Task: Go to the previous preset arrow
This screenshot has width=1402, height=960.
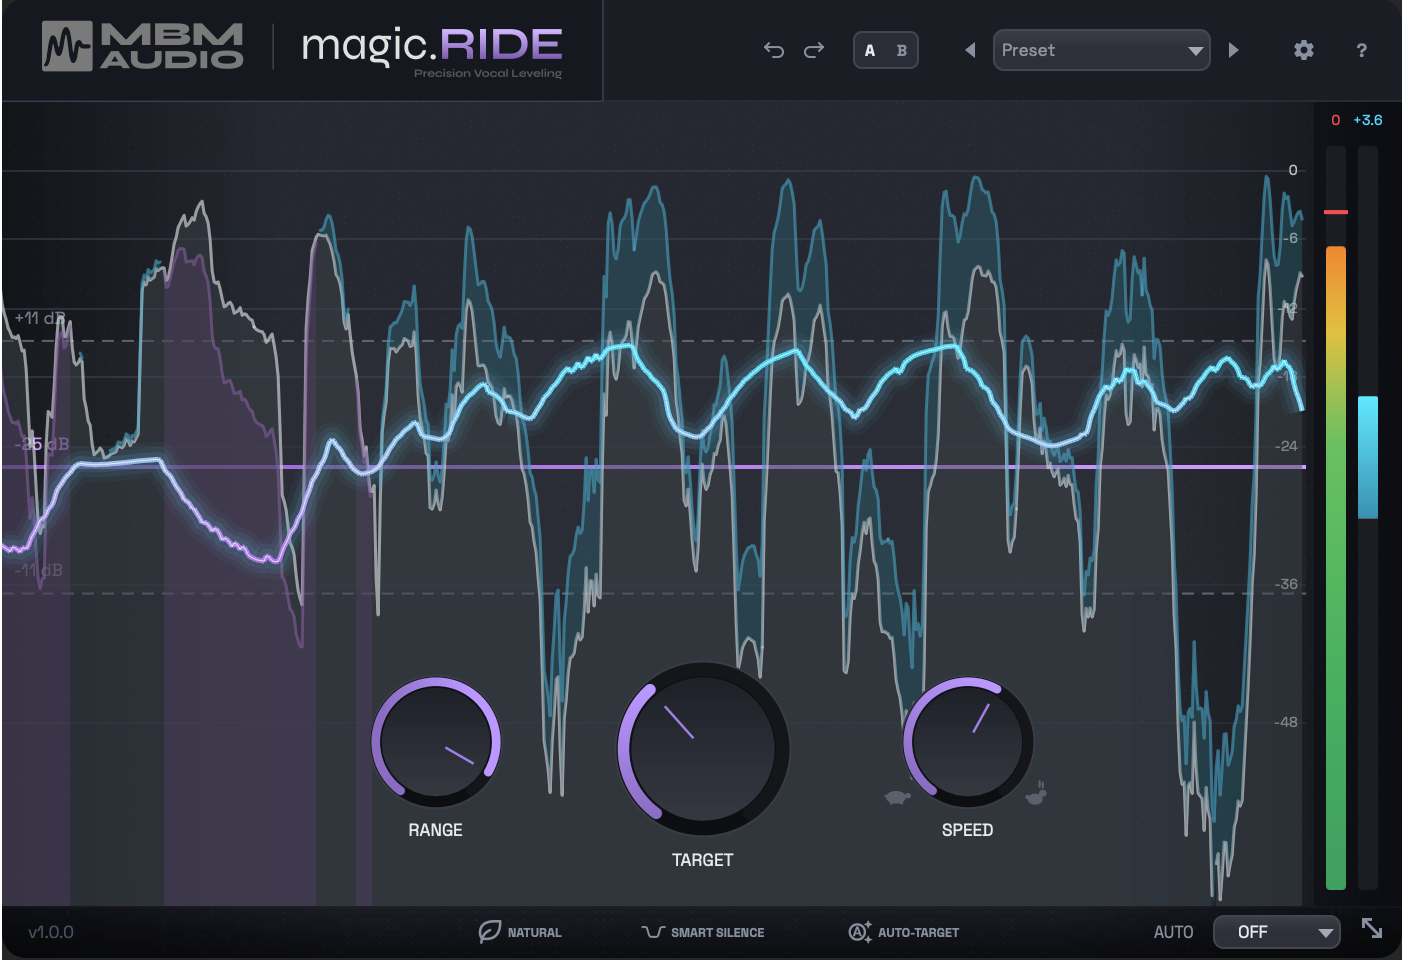Action: tap(970, 50)
